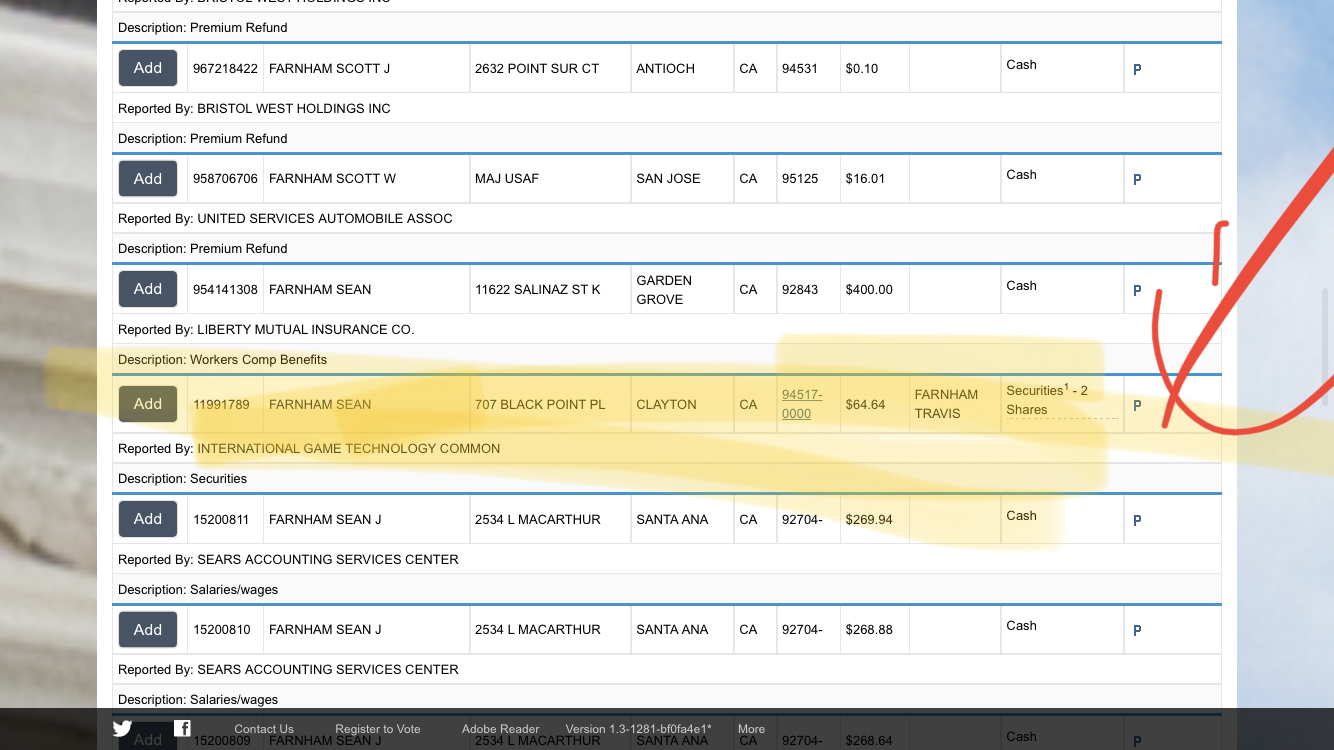Click the P icon in the Clayton row

pyautogui.click(x=1137, y=406)
